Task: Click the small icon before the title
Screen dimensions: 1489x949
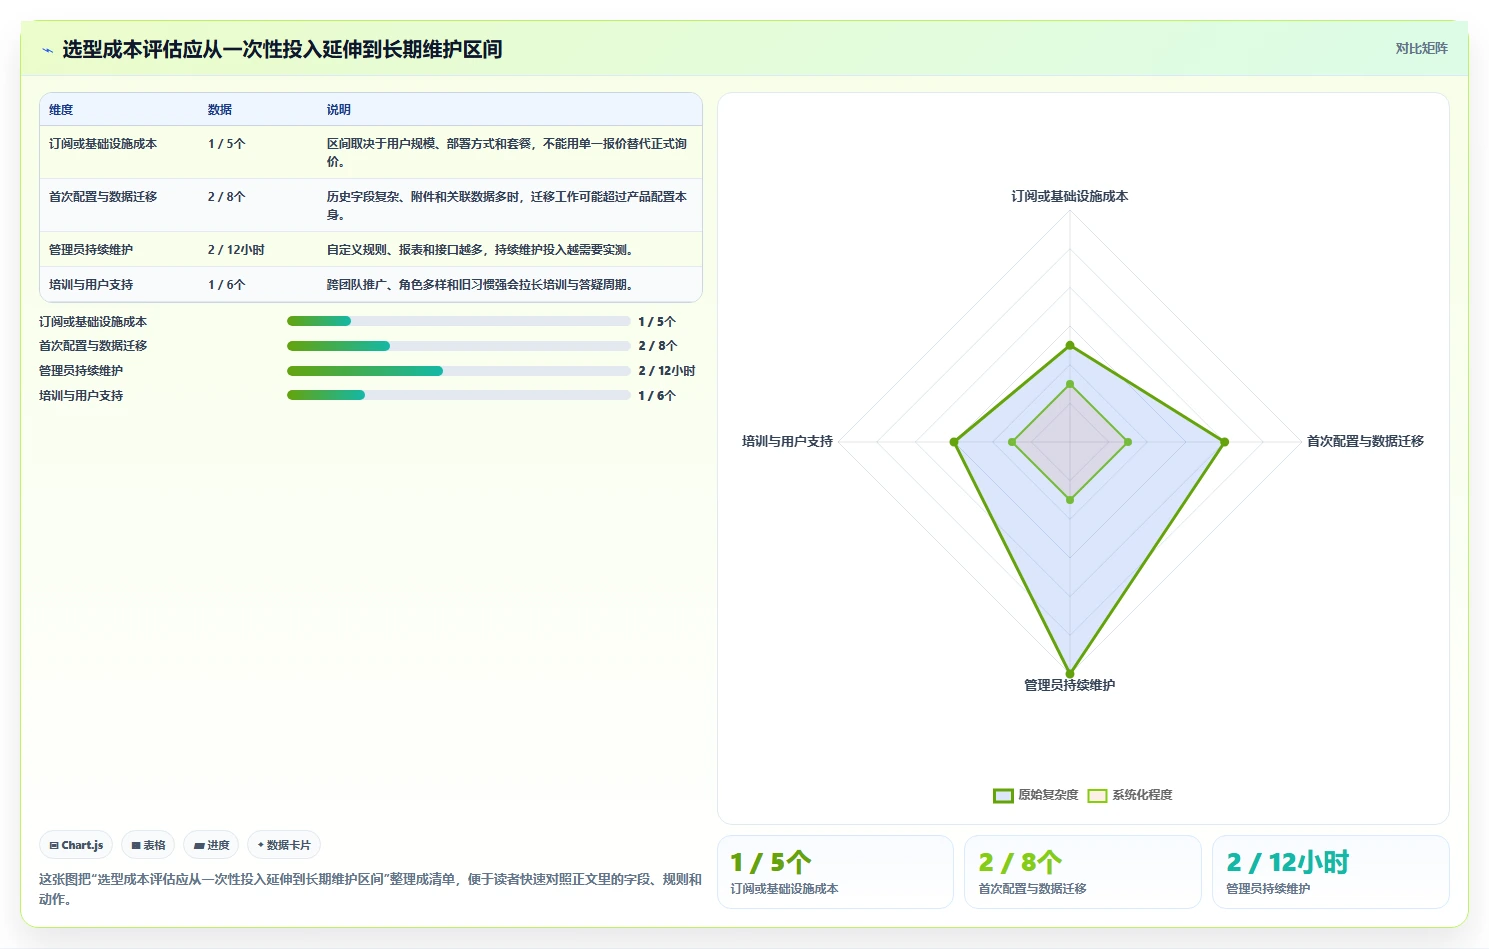Action: click(47, 50)
